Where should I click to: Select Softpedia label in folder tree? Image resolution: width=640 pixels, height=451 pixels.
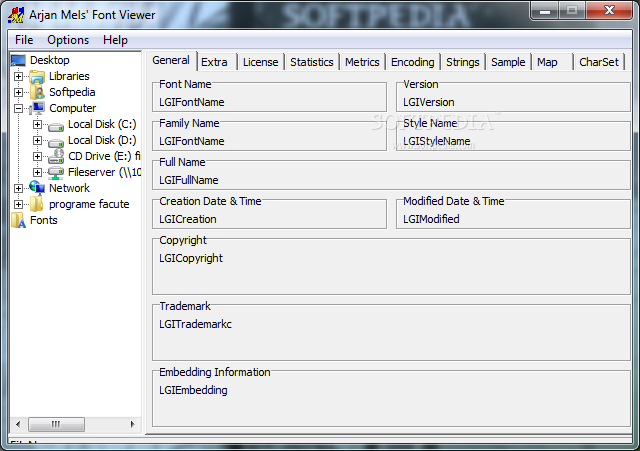click(x=72, y=92)
